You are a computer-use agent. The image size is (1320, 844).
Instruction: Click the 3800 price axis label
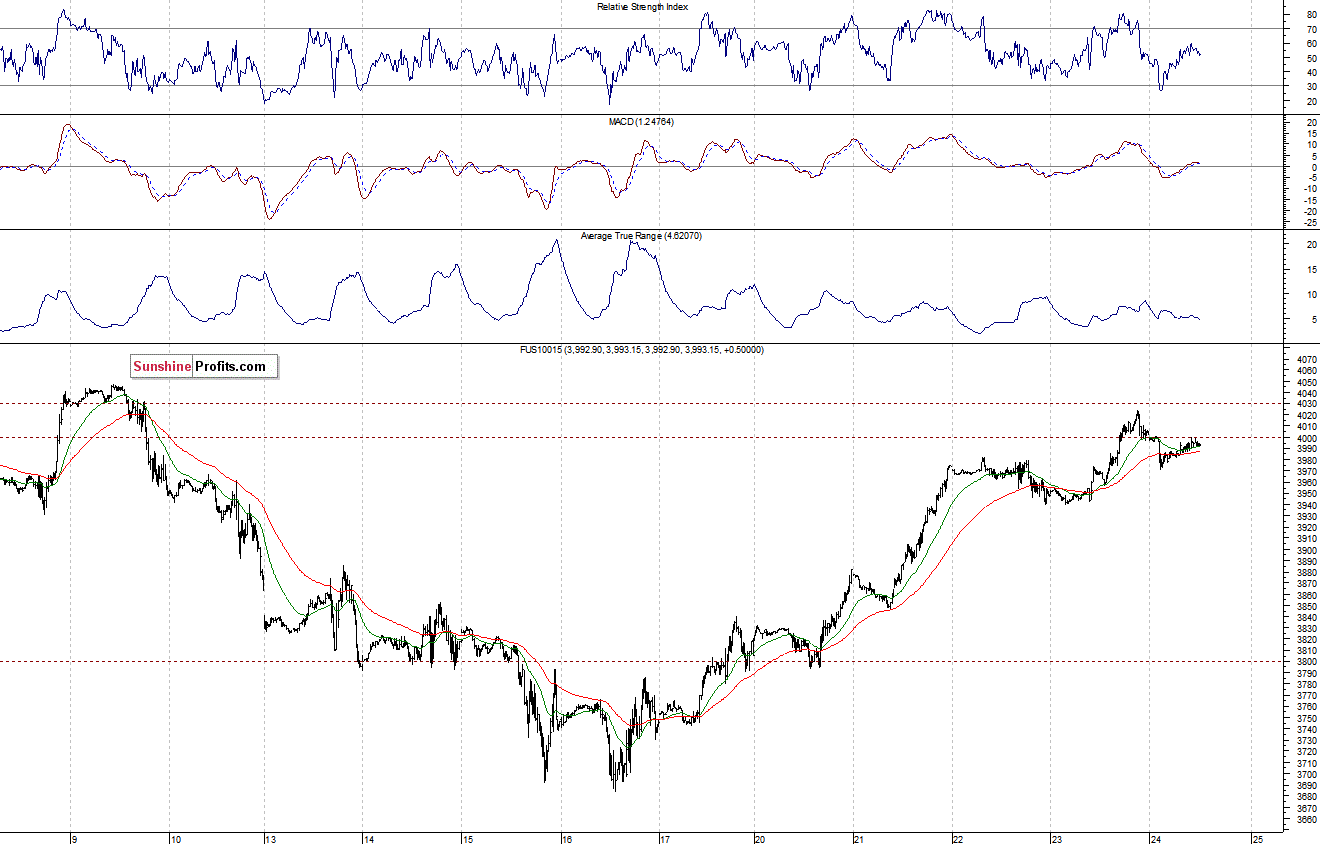click(1305, 662)
